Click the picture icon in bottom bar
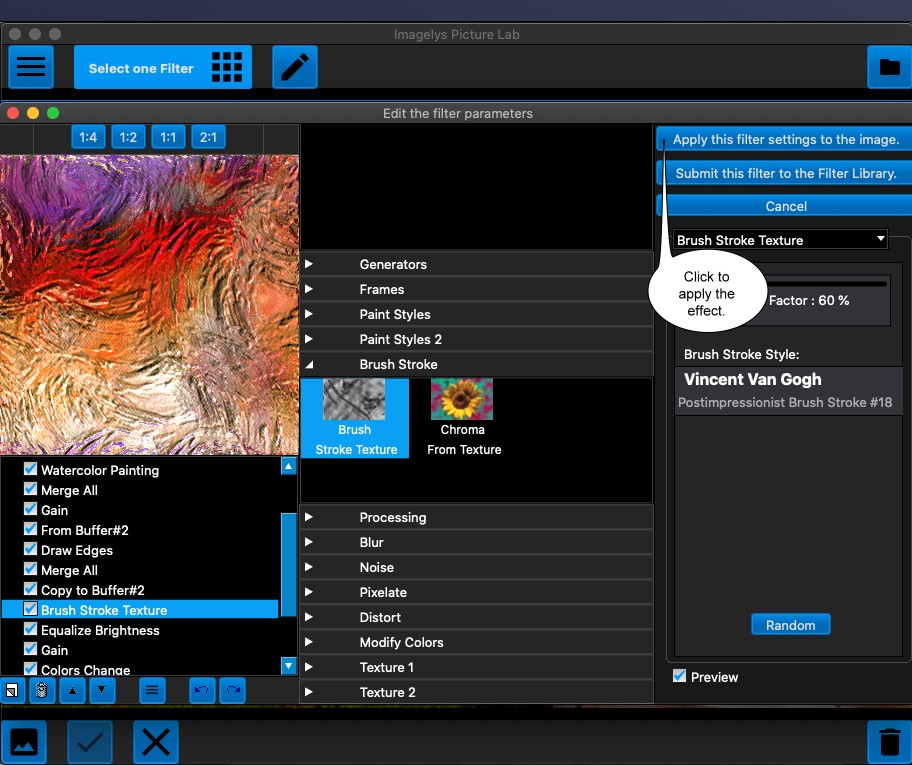 tap(24, 742)
